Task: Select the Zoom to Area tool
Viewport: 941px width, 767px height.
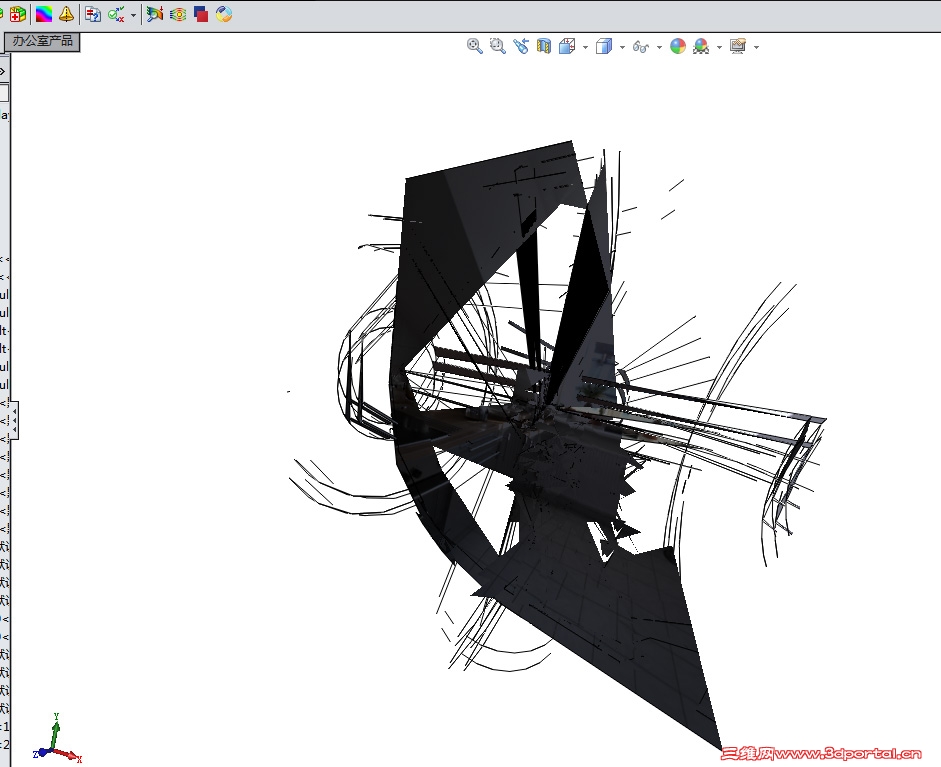Action: coord(498,46)
